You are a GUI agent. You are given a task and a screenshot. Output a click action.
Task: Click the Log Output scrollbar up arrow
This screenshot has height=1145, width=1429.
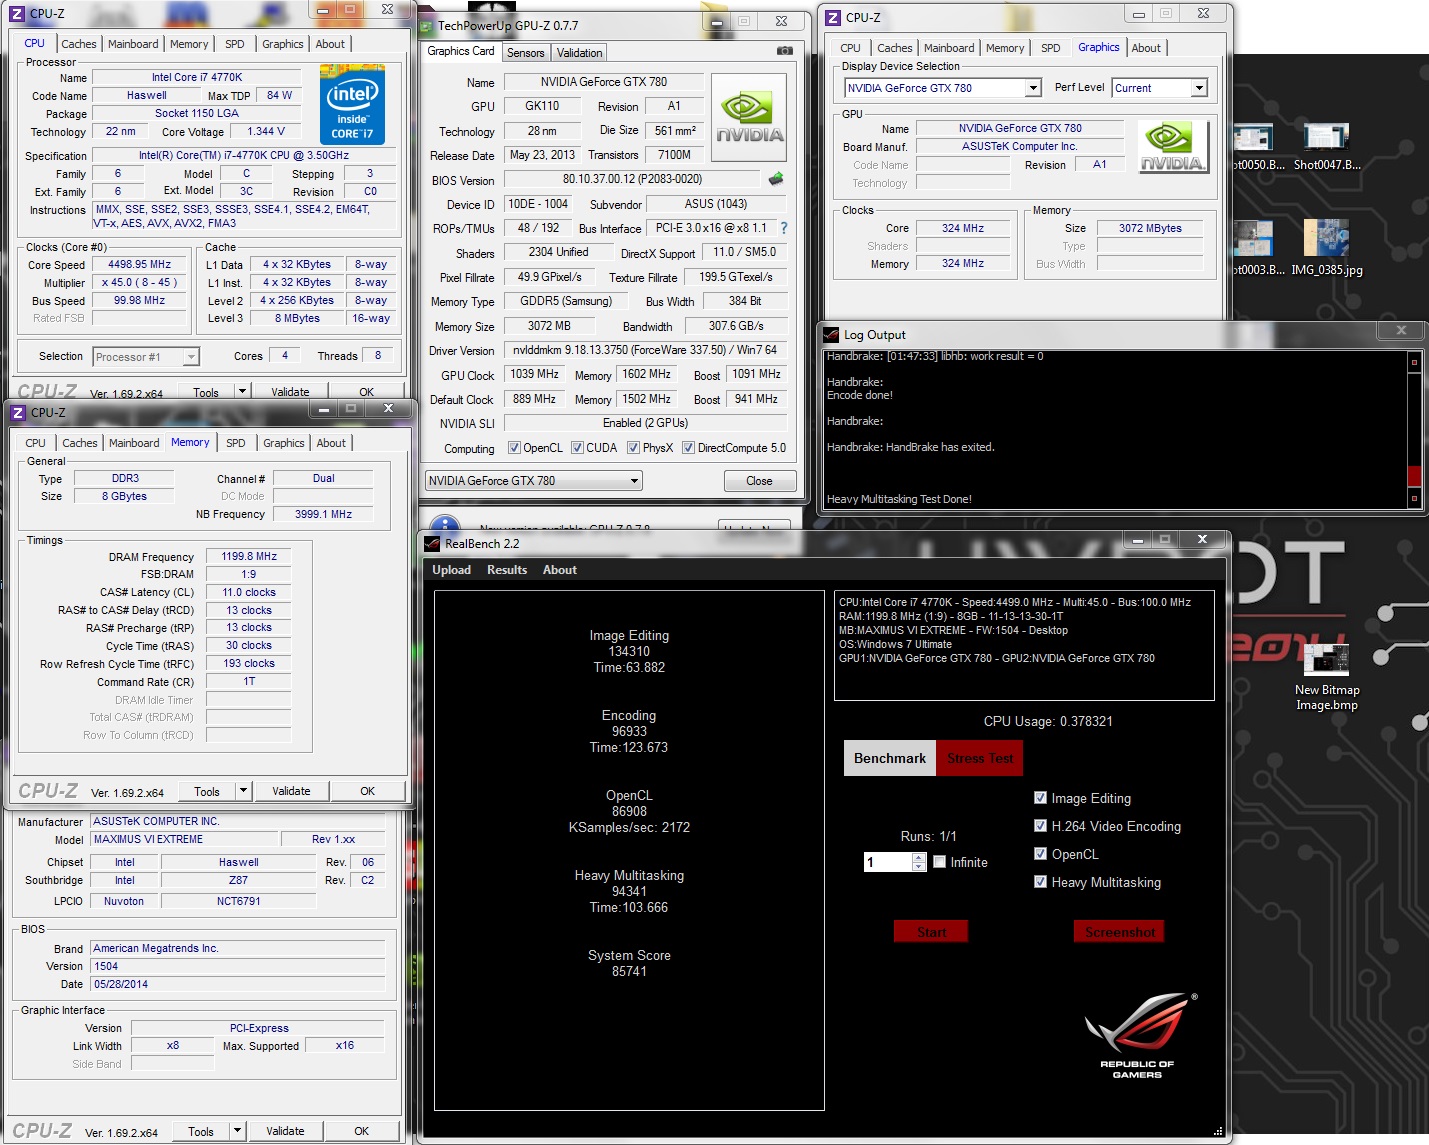click(x=1414, y=361)
